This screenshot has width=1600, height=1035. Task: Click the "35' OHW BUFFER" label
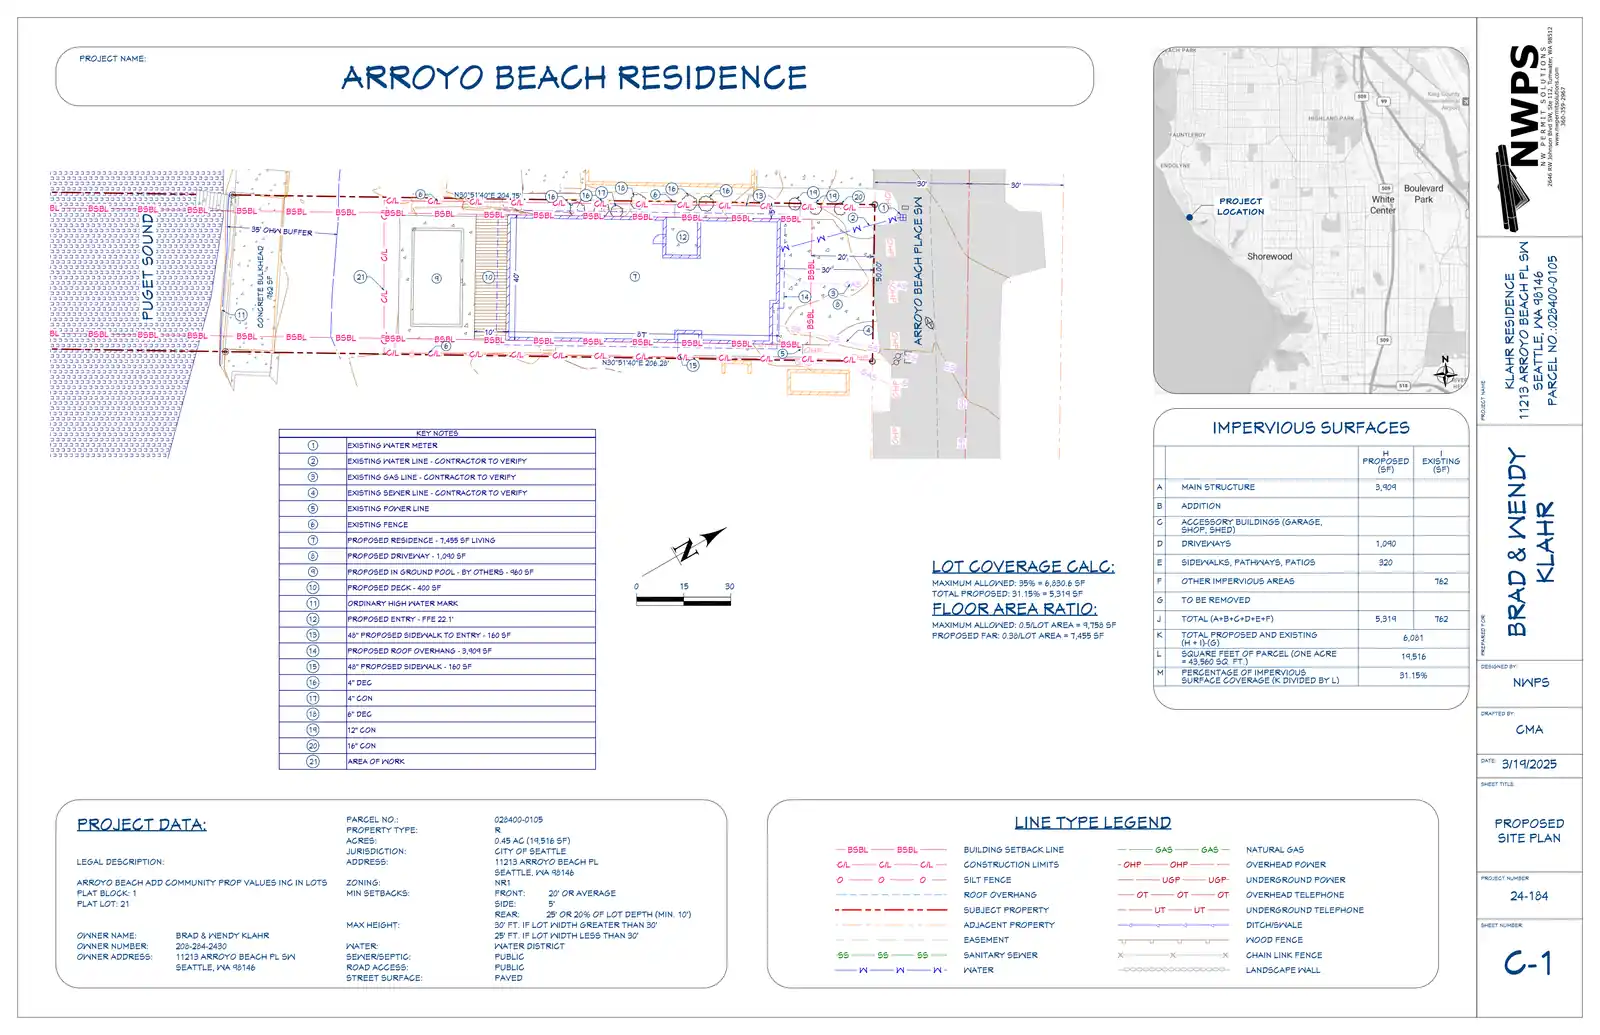[x=282, y=231]
